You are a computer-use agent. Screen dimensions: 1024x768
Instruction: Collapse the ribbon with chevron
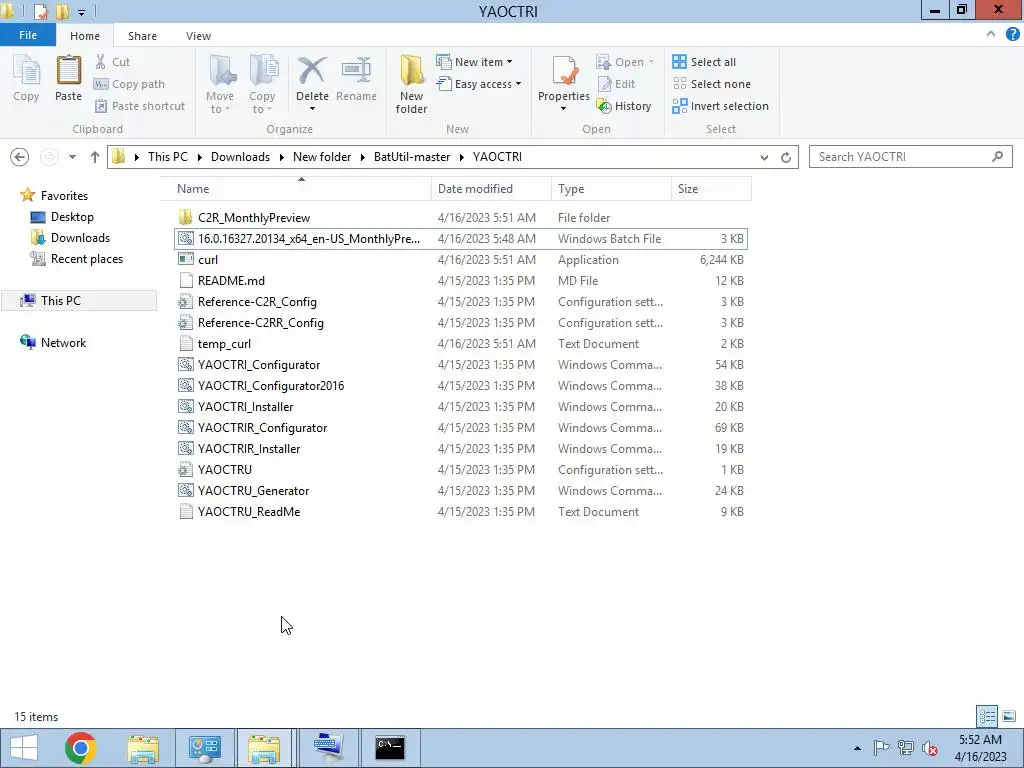point(991,35)
